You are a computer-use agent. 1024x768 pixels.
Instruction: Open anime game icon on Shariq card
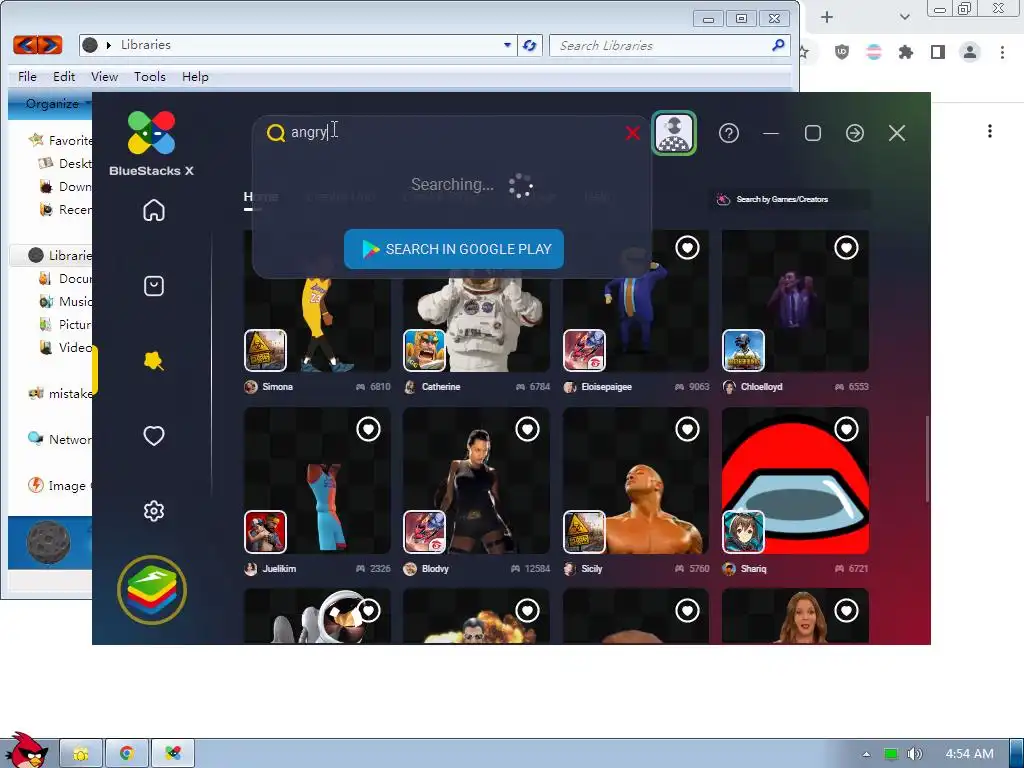click(x=743, y=532)
